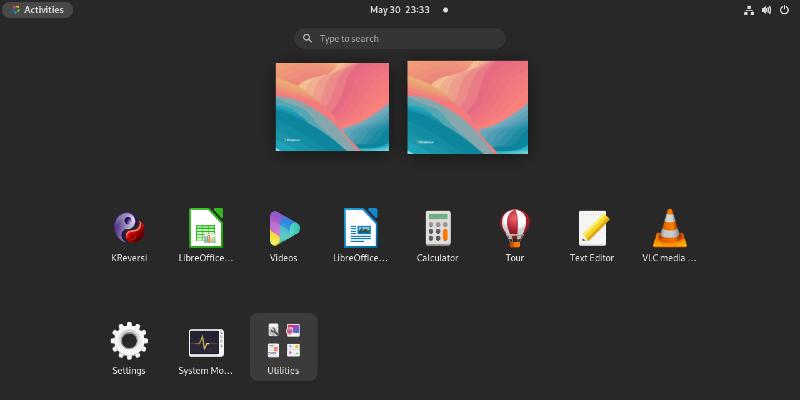Launch LibreOffice Writer document app
800x400 pixels.
point(360,229)
